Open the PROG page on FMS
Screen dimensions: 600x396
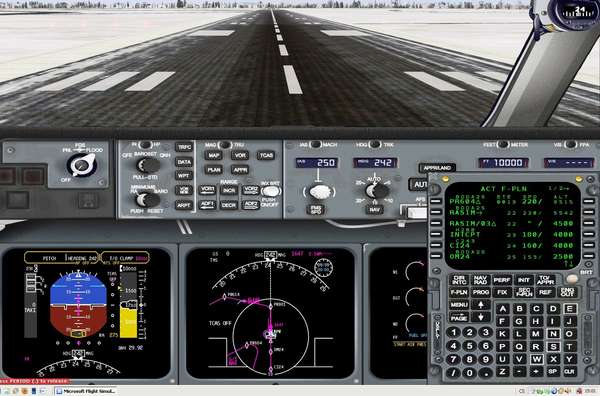[480, 293]
